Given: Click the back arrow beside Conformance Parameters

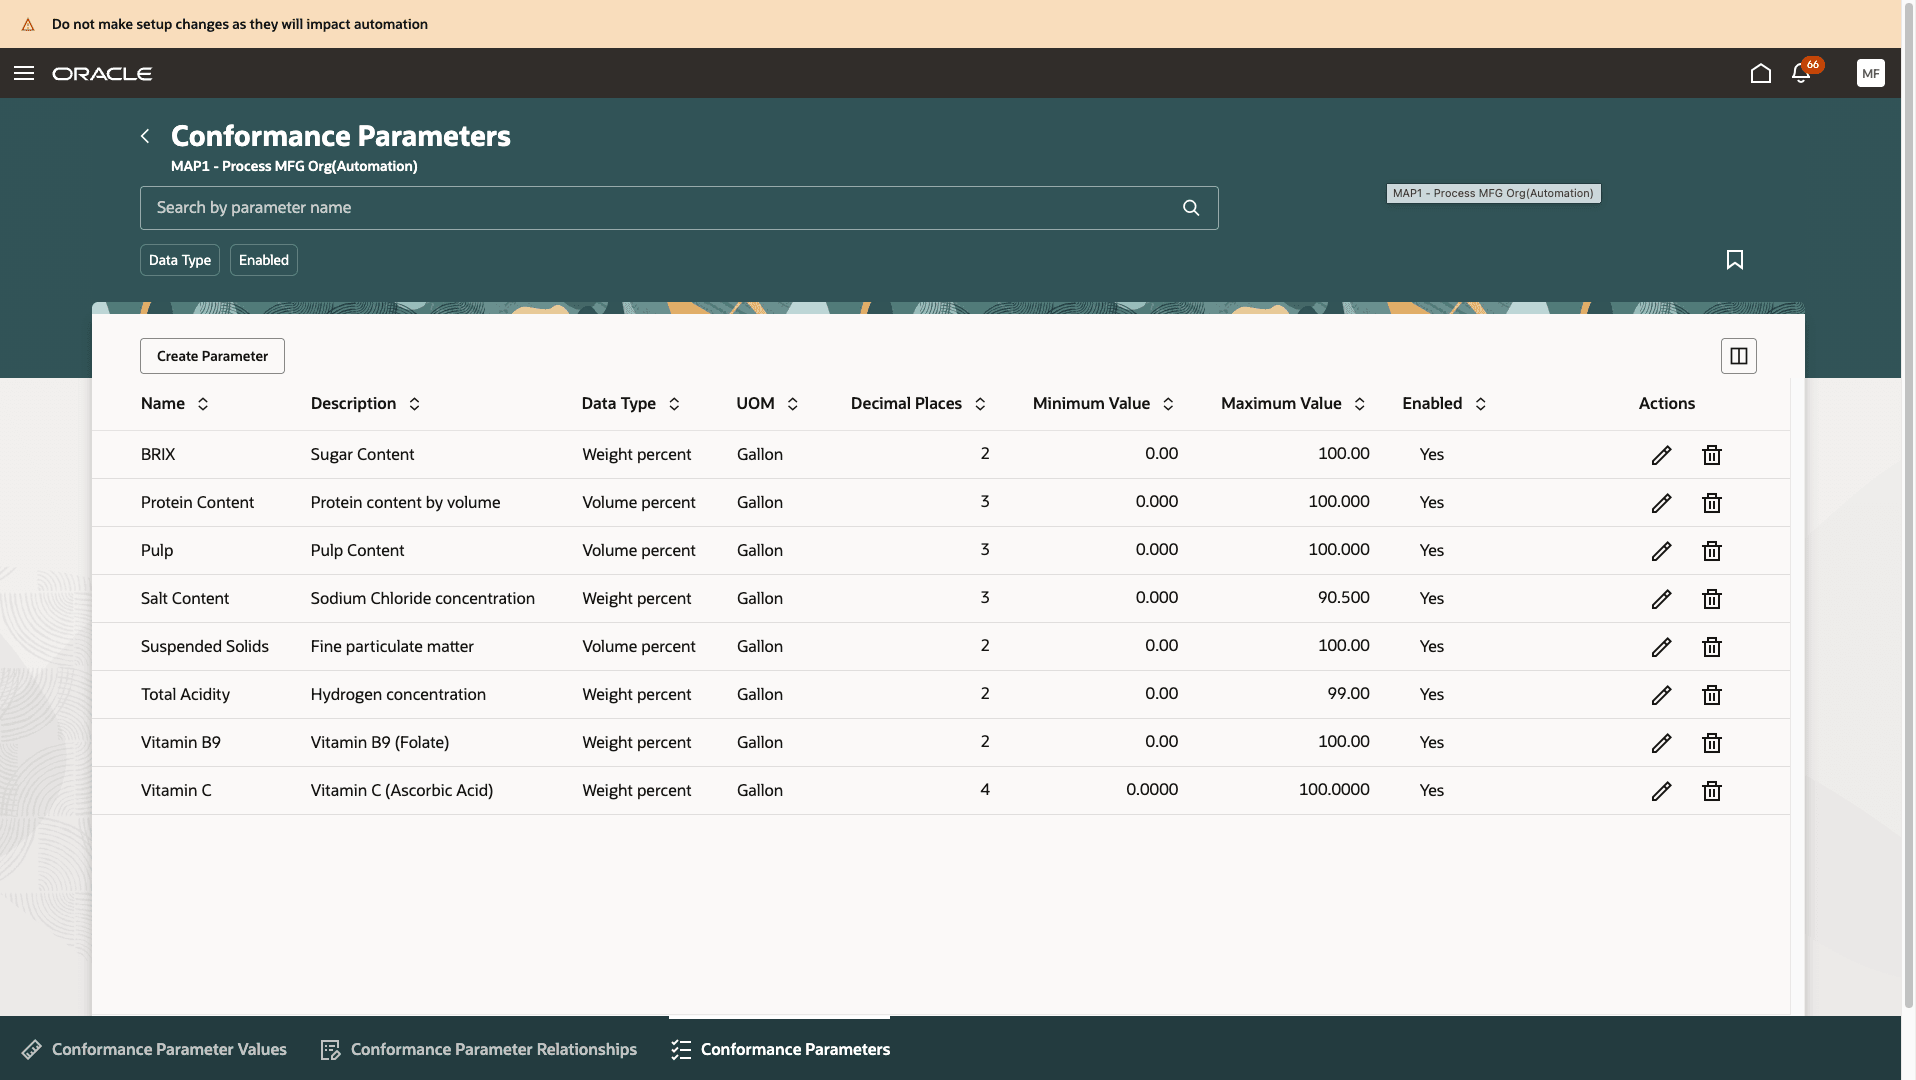Looking at the screenshot, I should click(x=145, y=136).
